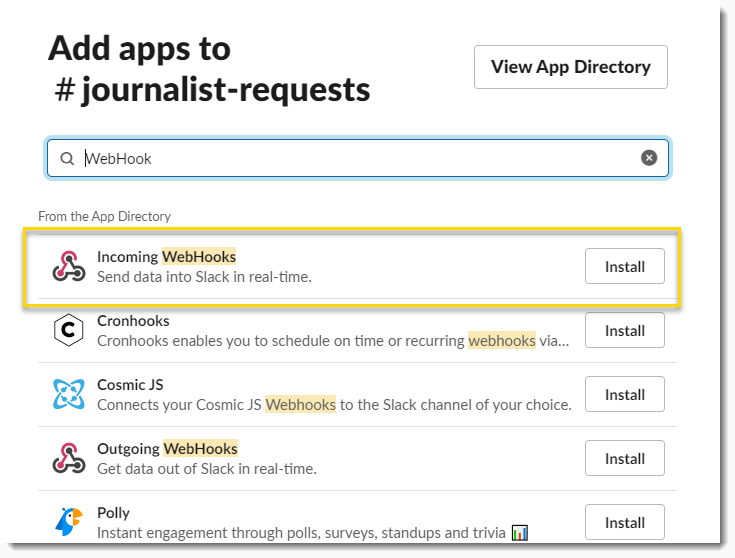Viewport: 735px width, 558px height.
Task: Install the Cronhooks app
Action: point(624,330)
